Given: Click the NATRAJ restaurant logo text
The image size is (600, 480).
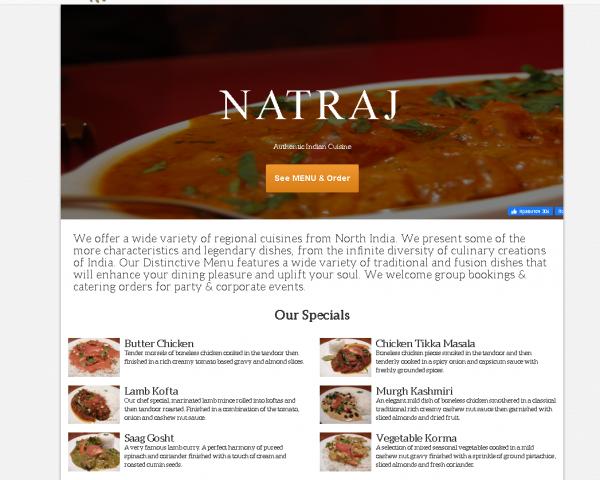Looking at the screenshot, I should tap(310, 105).
